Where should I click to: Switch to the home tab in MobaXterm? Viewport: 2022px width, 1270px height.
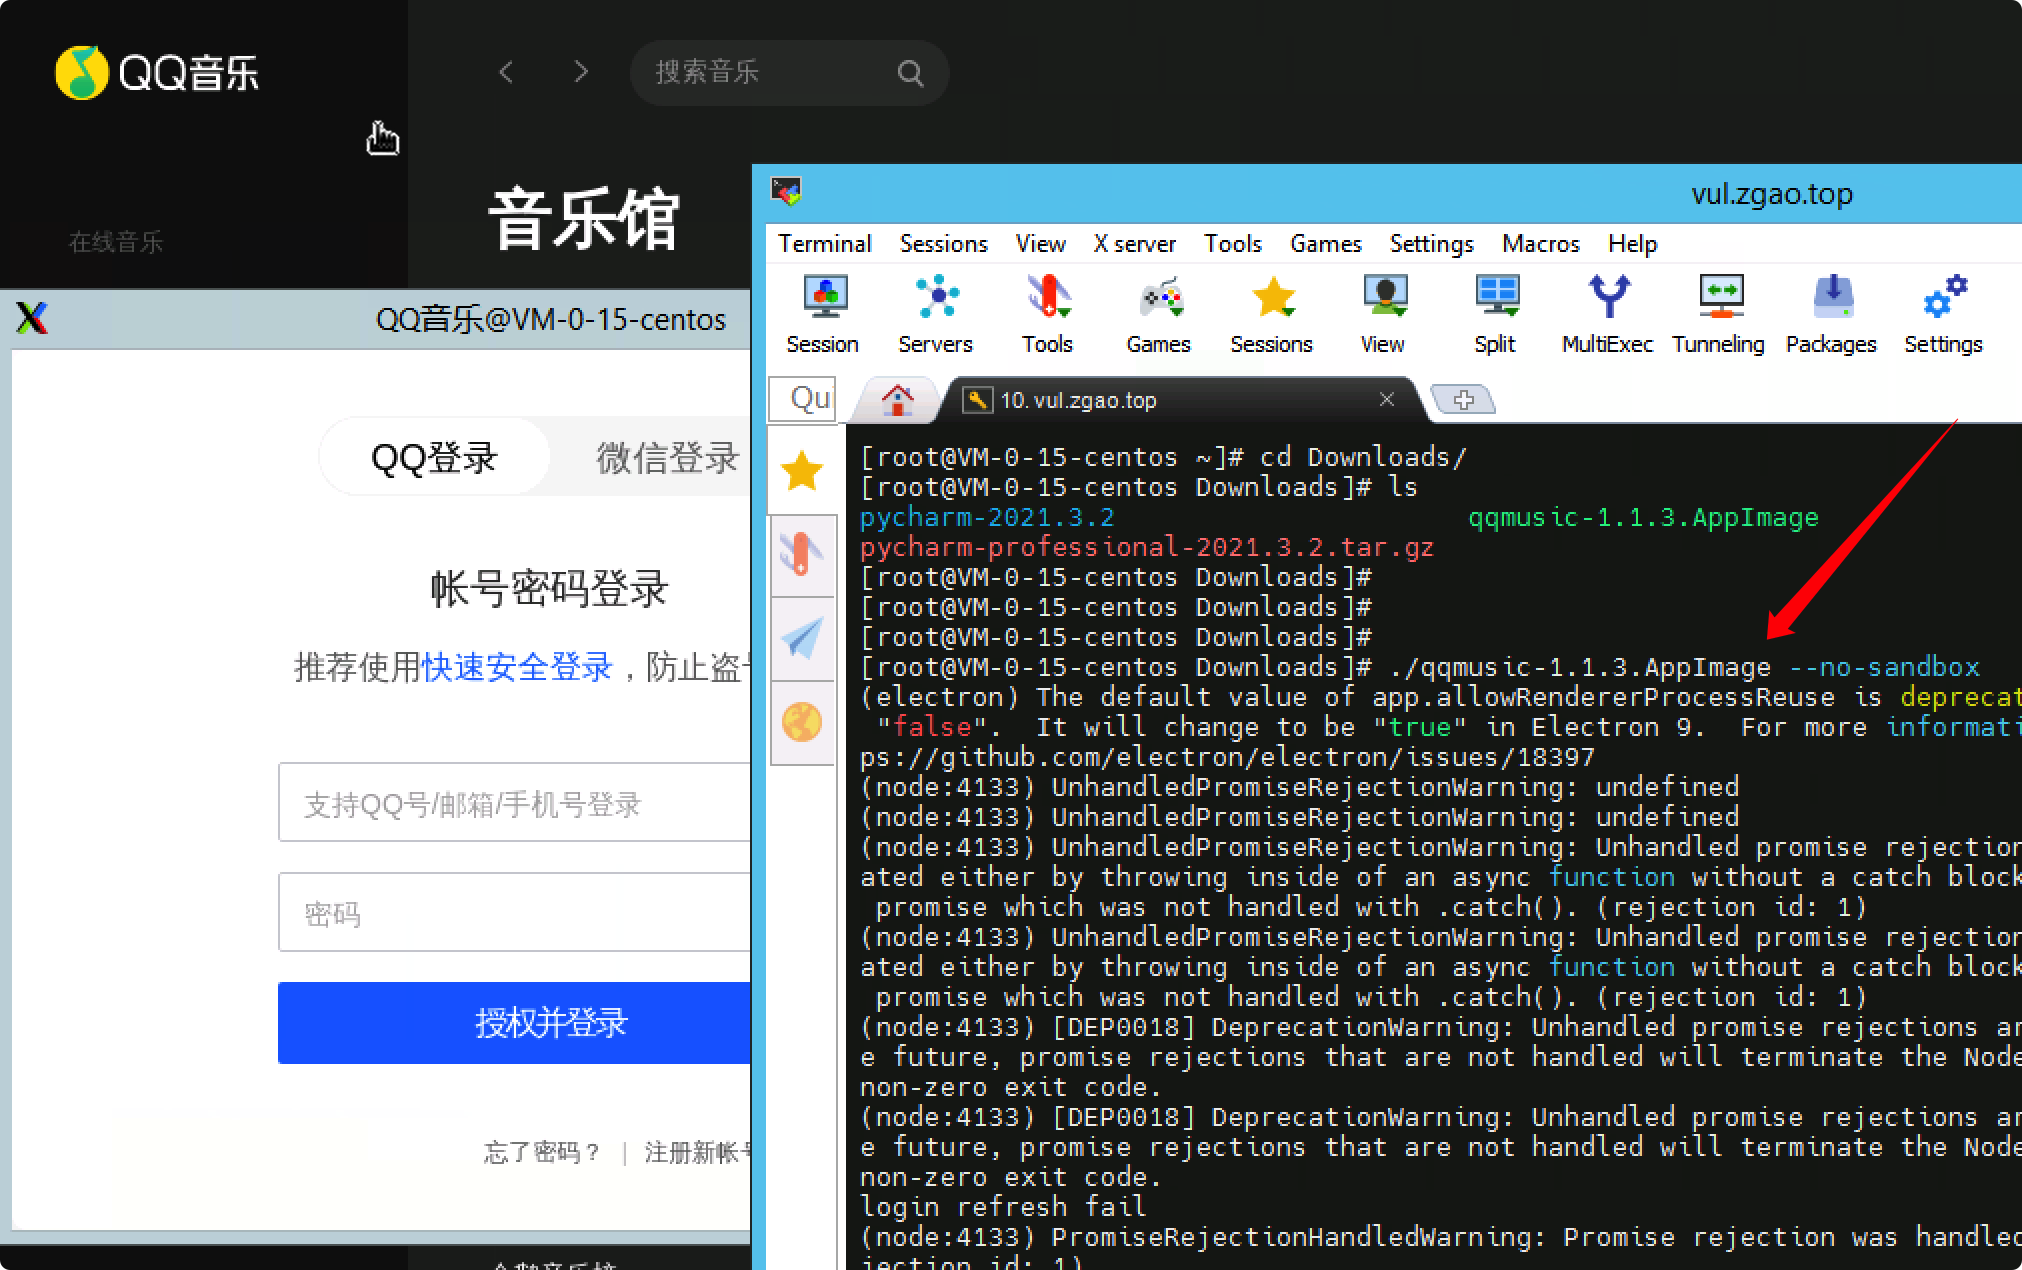click(x=896, y=398)
